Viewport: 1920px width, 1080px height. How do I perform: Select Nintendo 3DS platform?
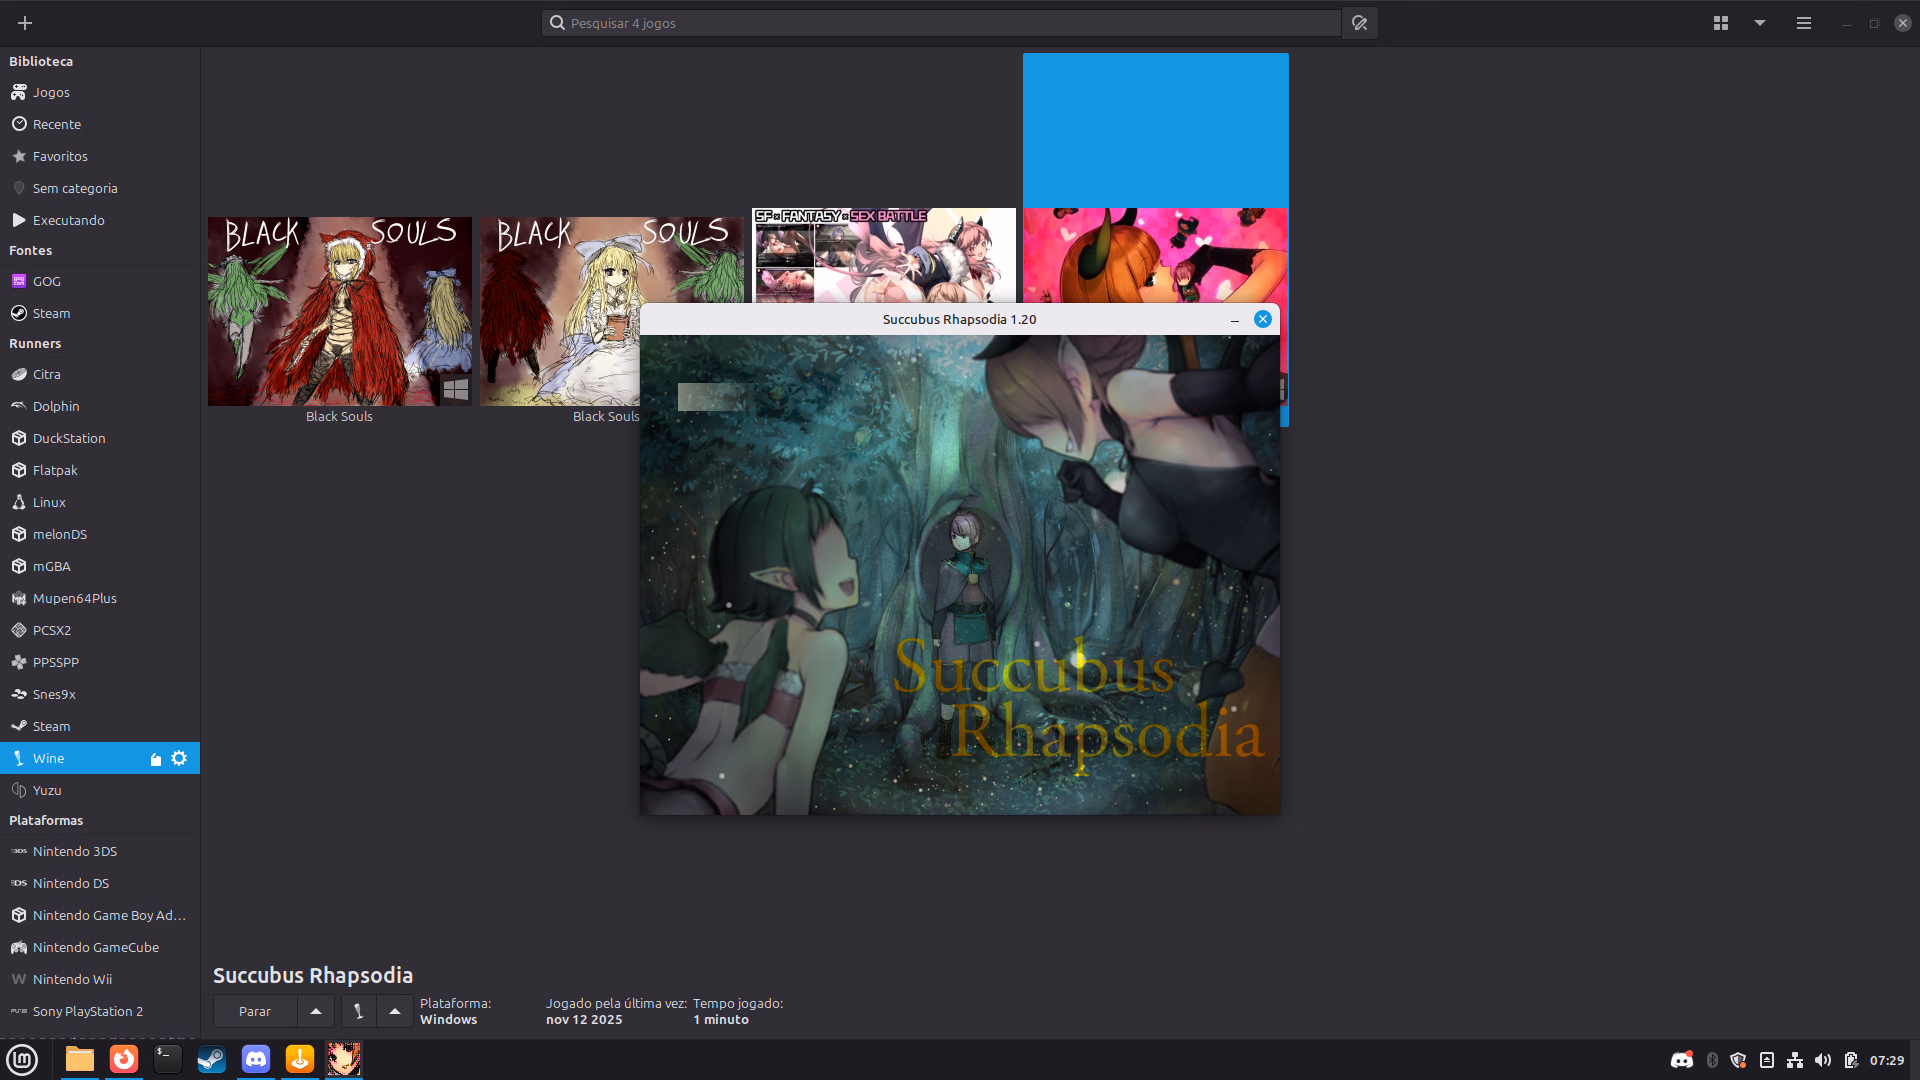pyautogui.click(x=75, y=851)
